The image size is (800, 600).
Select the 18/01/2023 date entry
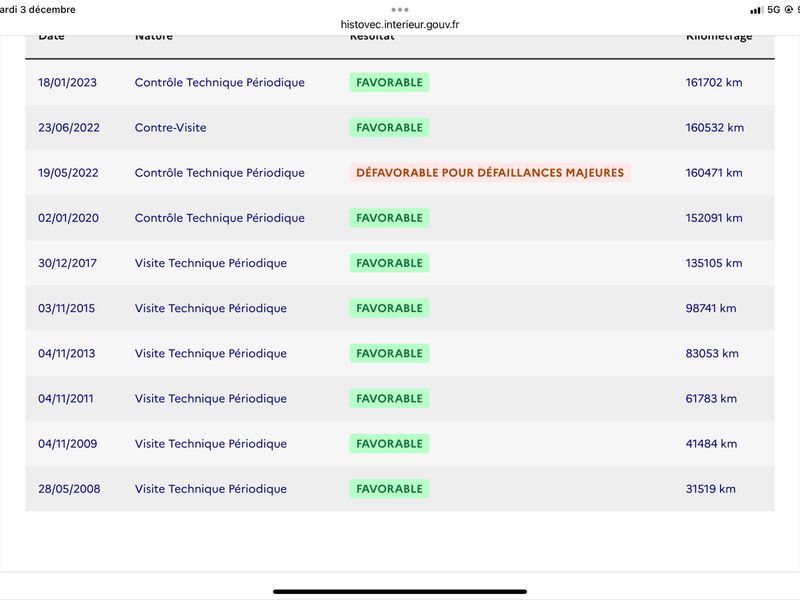[x=67, y=83]
